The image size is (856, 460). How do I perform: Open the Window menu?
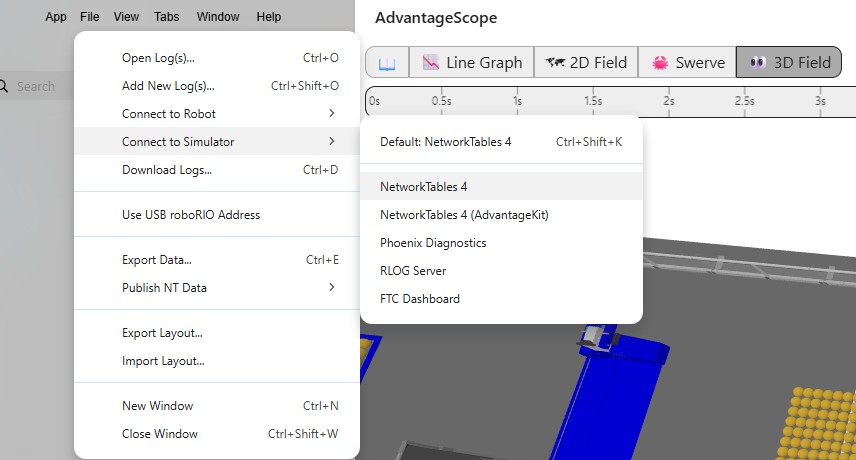pos(218,17)
